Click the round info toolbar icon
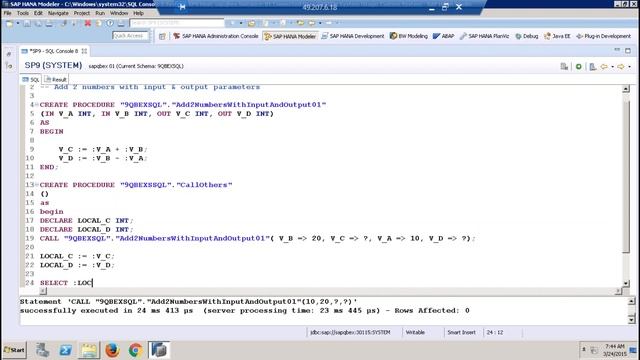The height and width of the screenshot is (360, 640). point(110,23)
